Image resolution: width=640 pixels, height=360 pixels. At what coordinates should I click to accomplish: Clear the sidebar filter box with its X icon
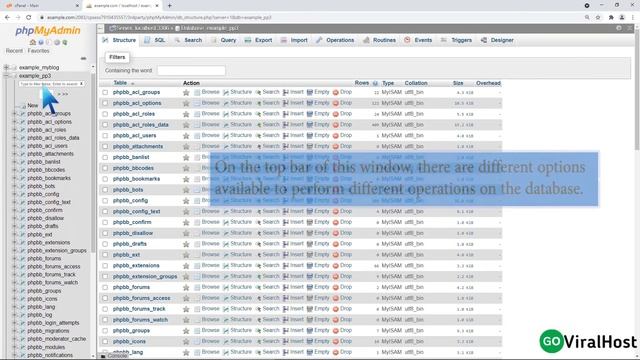pos(81,84)
